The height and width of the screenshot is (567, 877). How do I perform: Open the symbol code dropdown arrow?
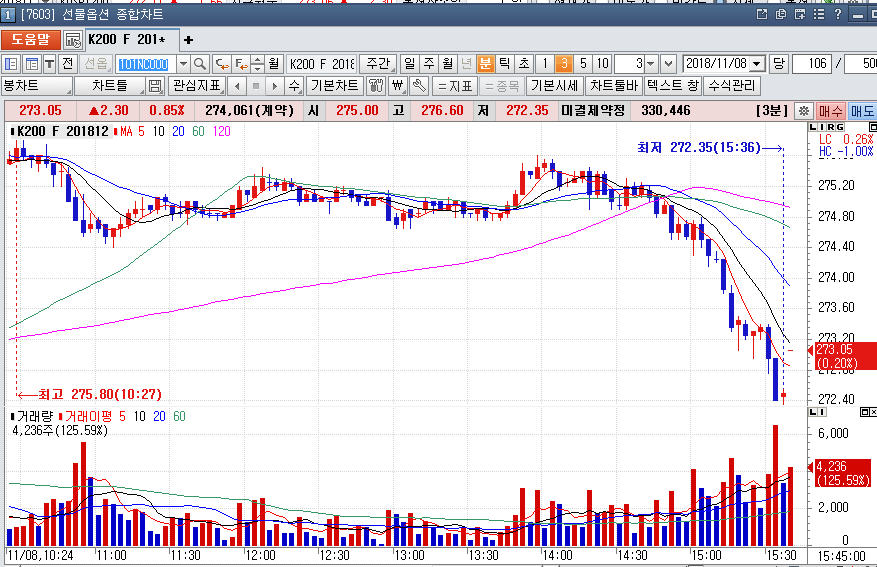(181, 63)
